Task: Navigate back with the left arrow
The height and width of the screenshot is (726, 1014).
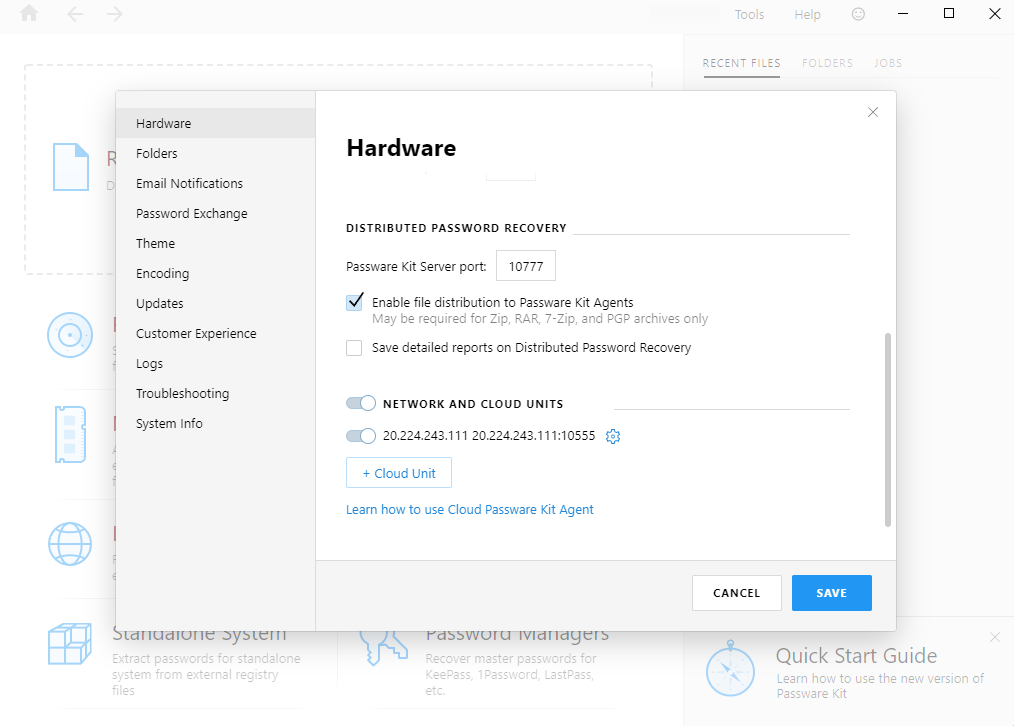Action: [75, 14]
